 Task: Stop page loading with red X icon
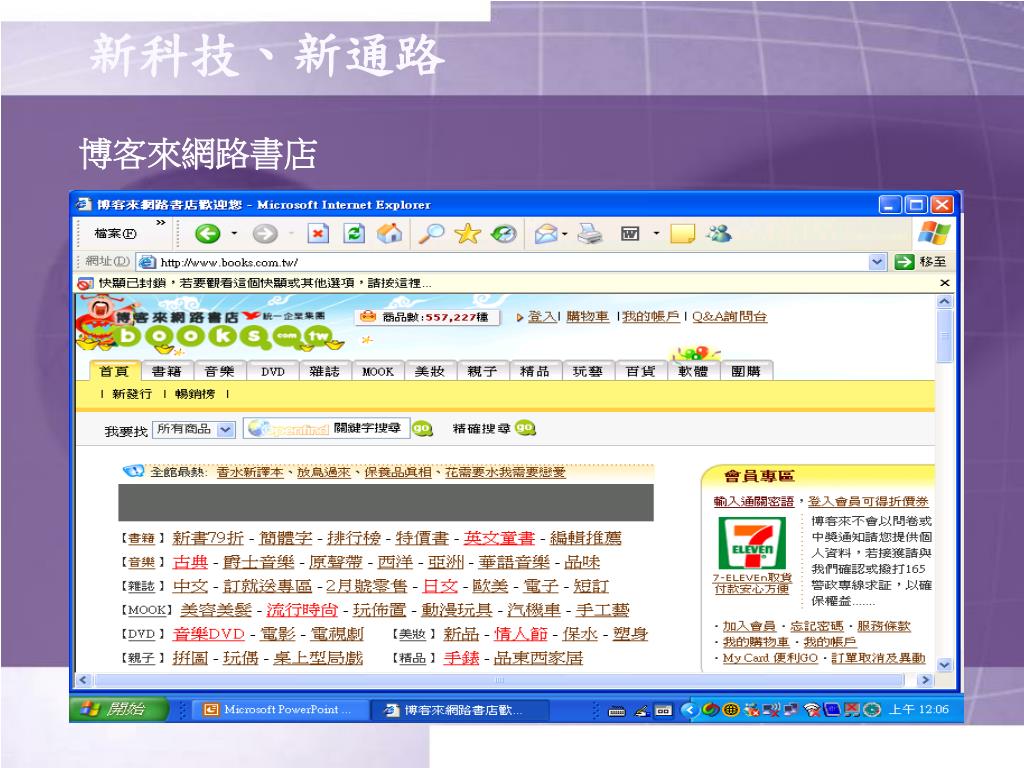tap(318, 233)
